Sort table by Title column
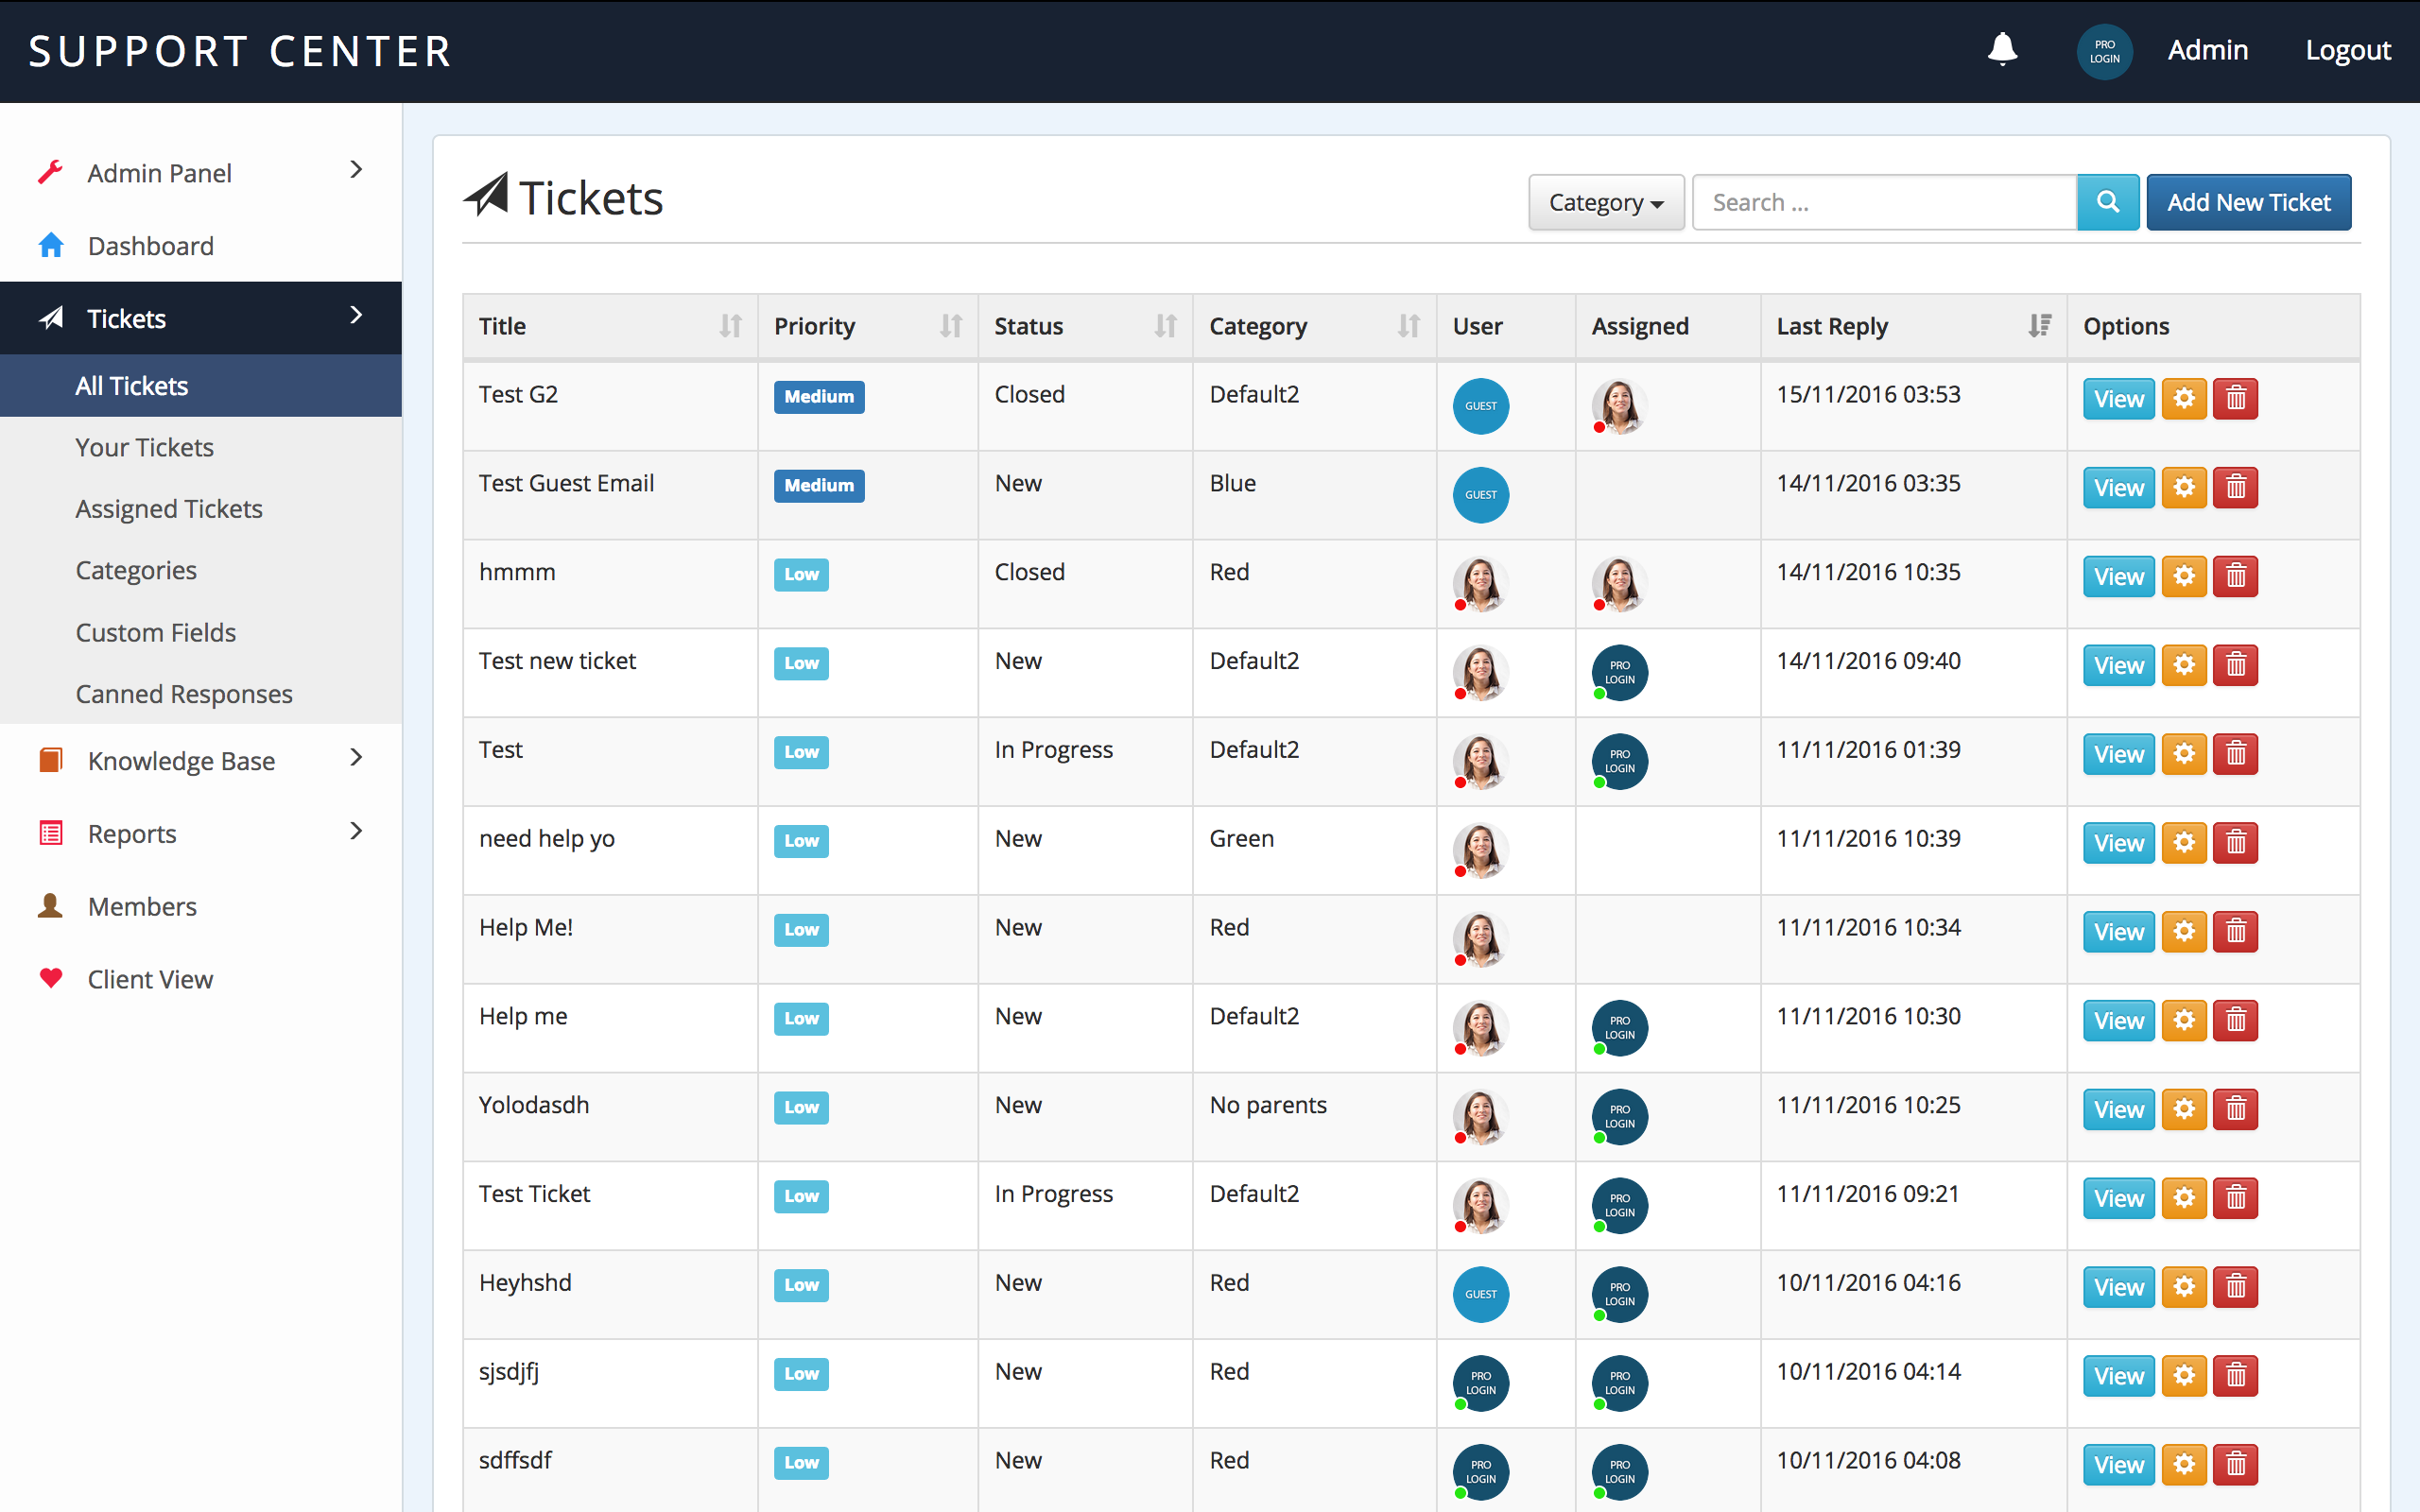The width and height of the screenshot is (2420, 1512). coord(730,326)
